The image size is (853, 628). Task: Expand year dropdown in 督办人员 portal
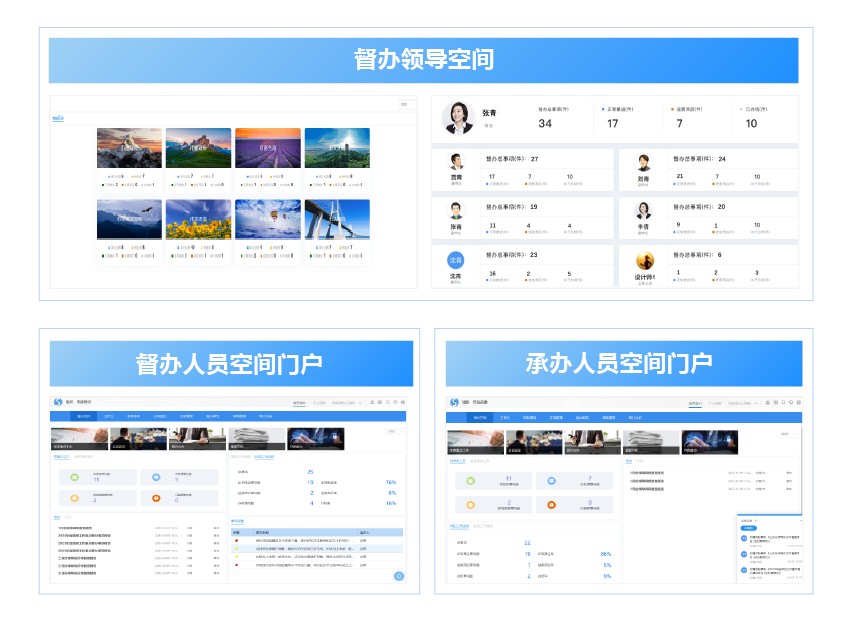click(395, 432)
